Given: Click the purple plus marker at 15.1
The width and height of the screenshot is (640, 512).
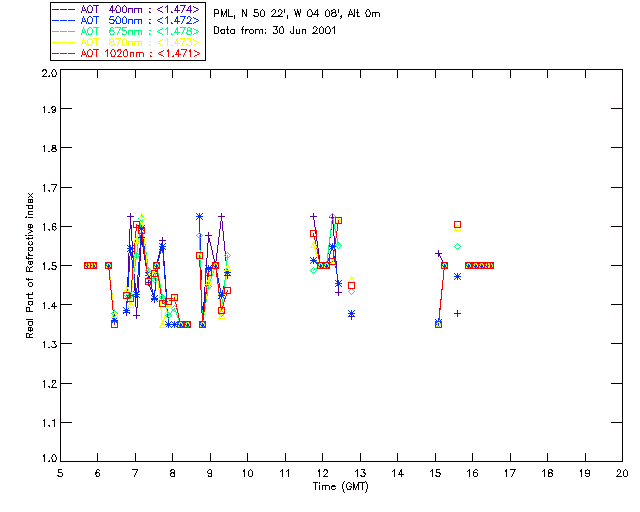Looking at the screenshot, I should point(438,254).
